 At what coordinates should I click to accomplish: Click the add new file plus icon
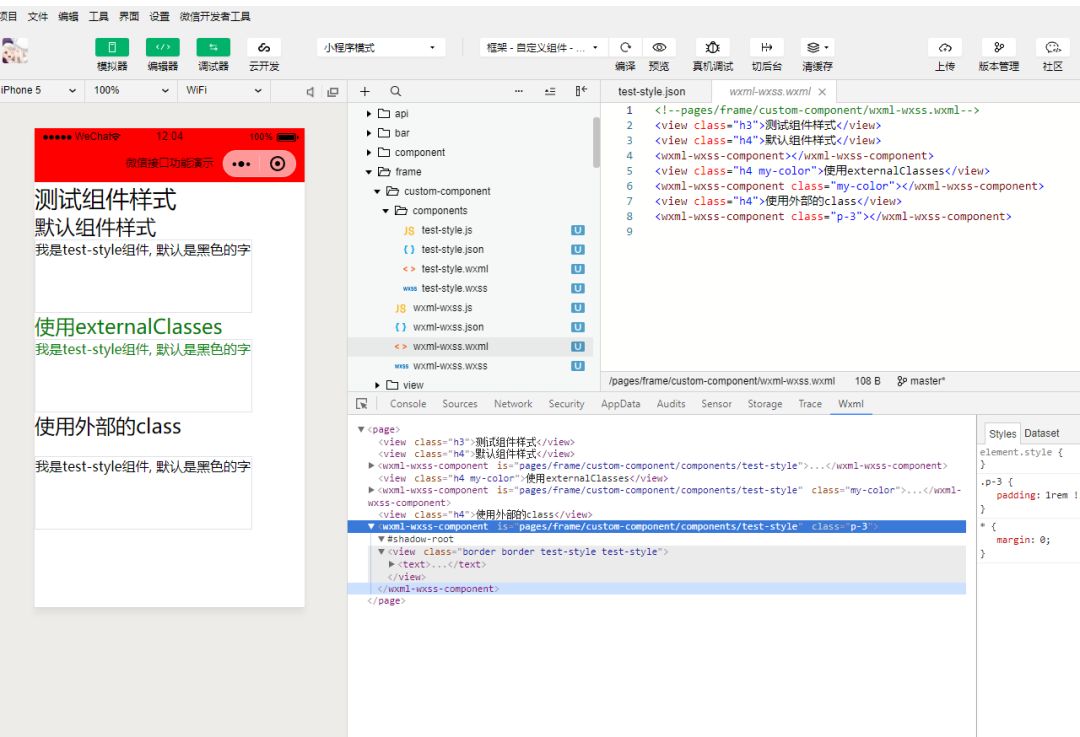[365, 92]
